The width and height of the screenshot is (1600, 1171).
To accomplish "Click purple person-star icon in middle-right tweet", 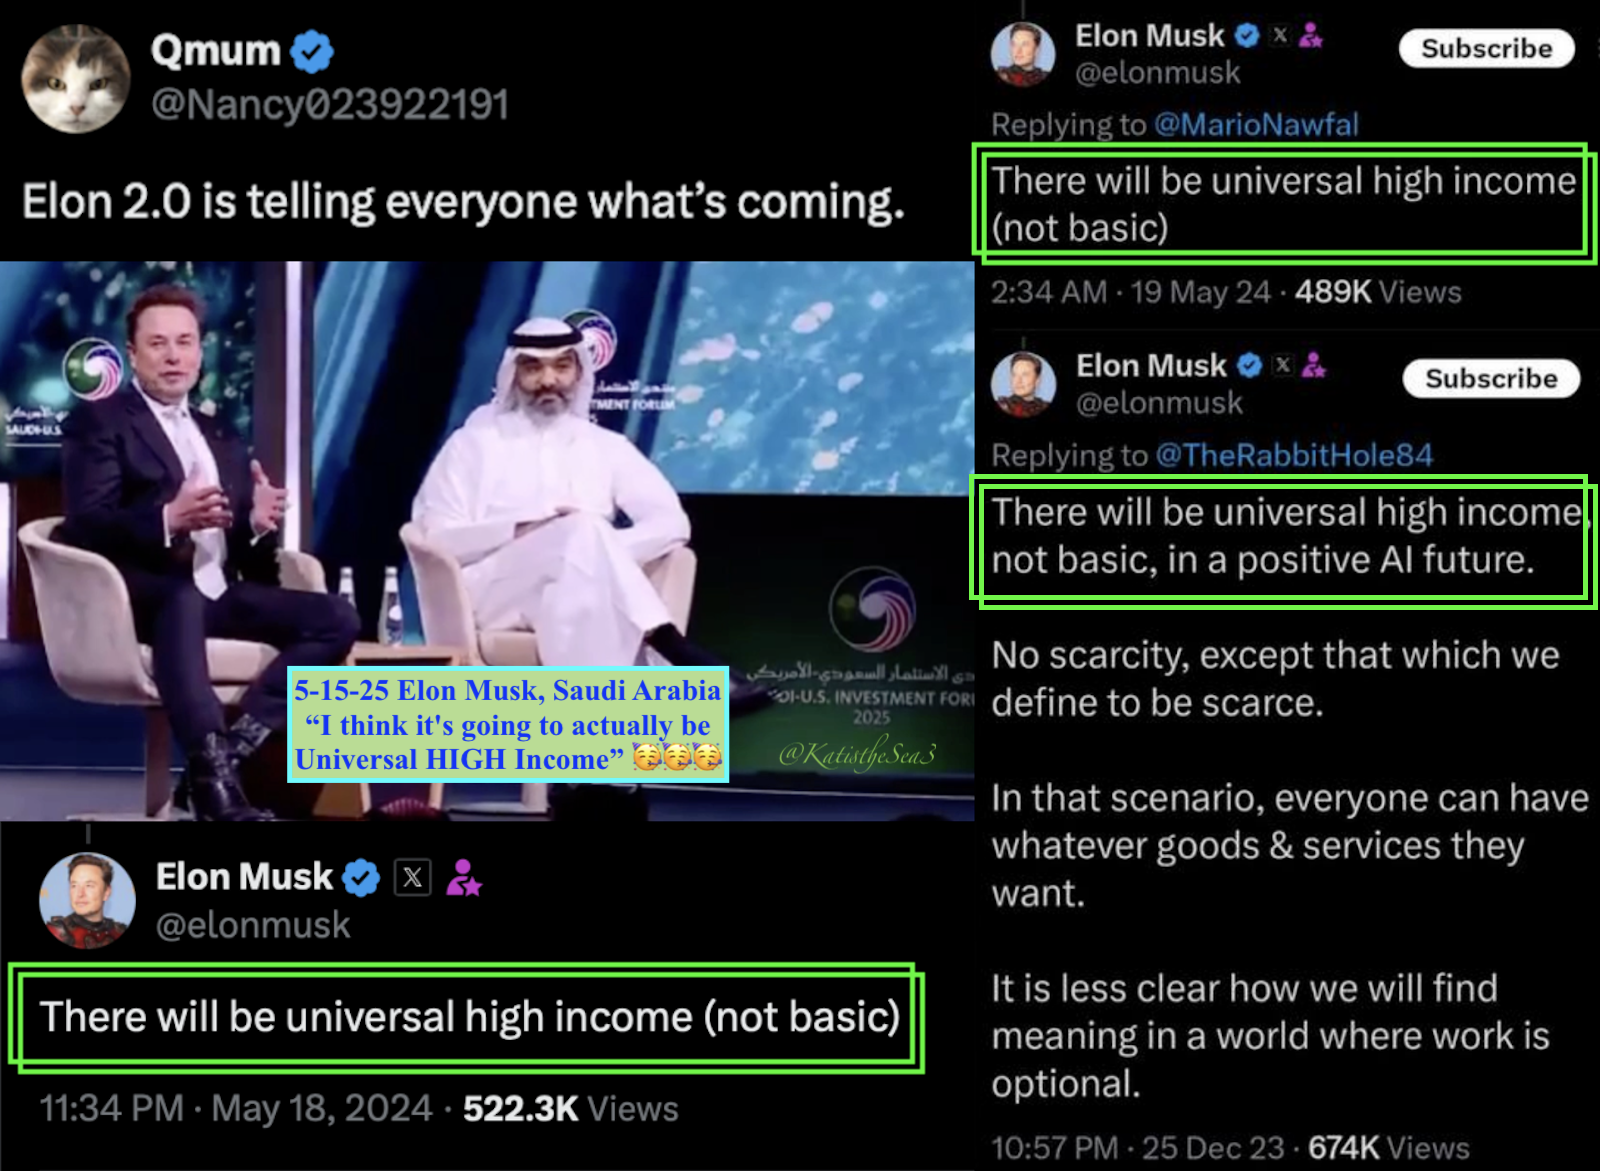I will point(1313,366).
